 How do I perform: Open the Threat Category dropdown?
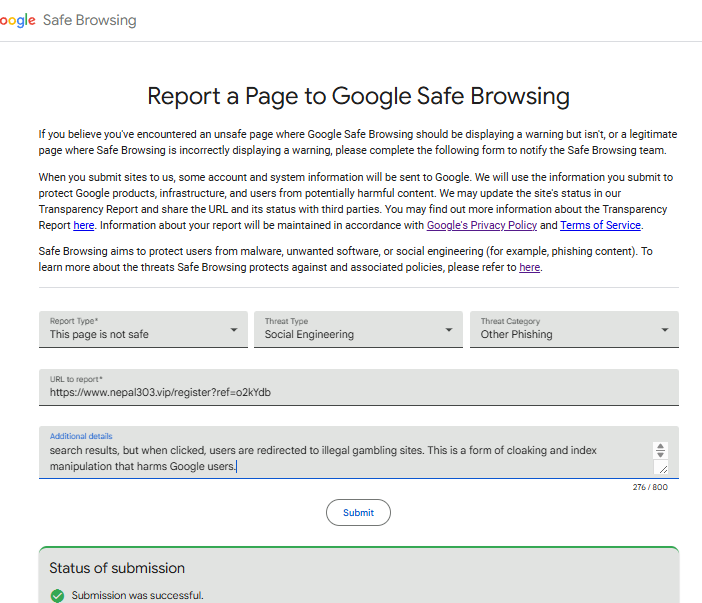tap(574, 329)
